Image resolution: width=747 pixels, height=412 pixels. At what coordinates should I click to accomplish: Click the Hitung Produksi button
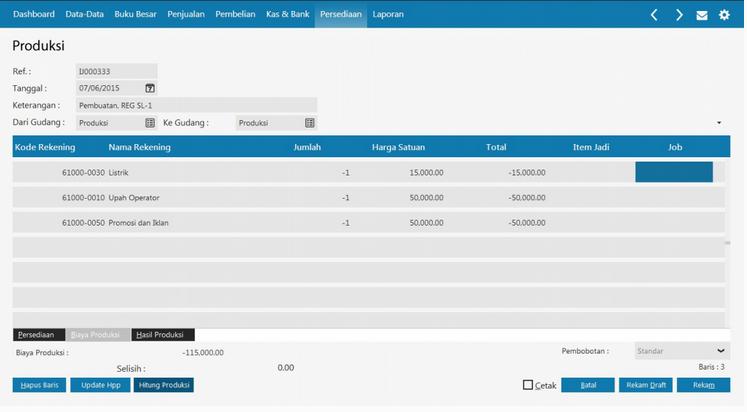[x=163, y=385]
